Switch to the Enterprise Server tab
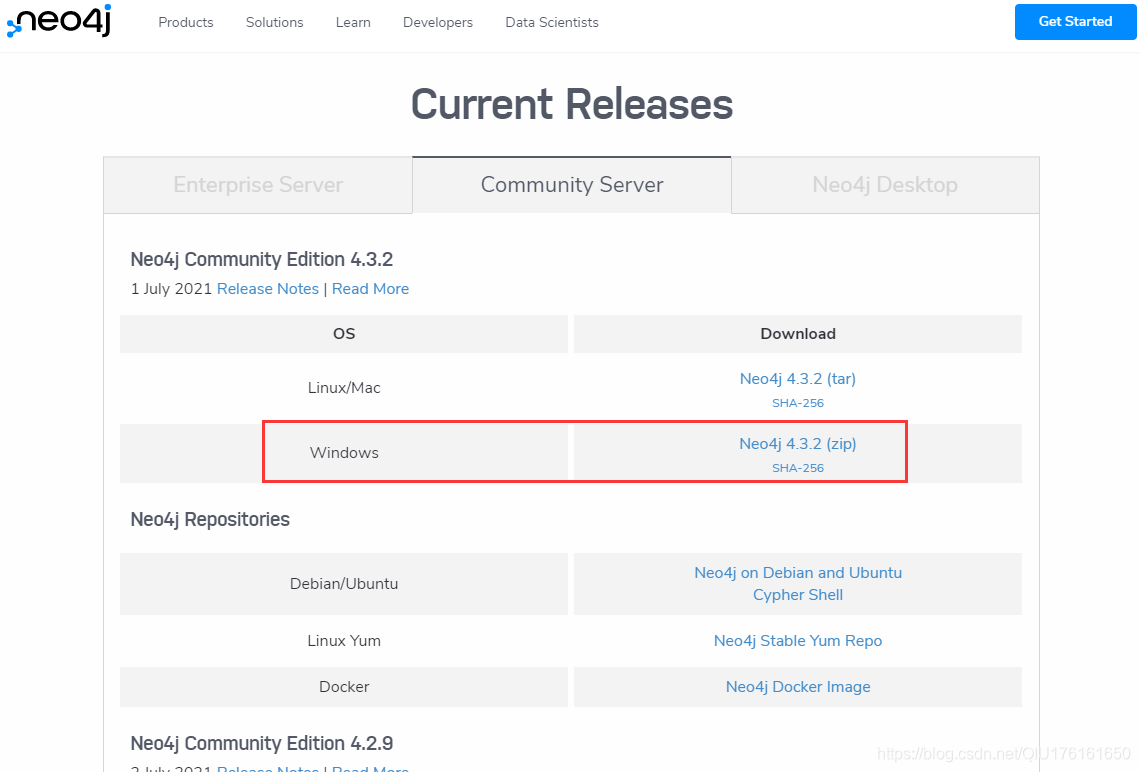The height and width of the screenshot is (772, 1140). 258,185
